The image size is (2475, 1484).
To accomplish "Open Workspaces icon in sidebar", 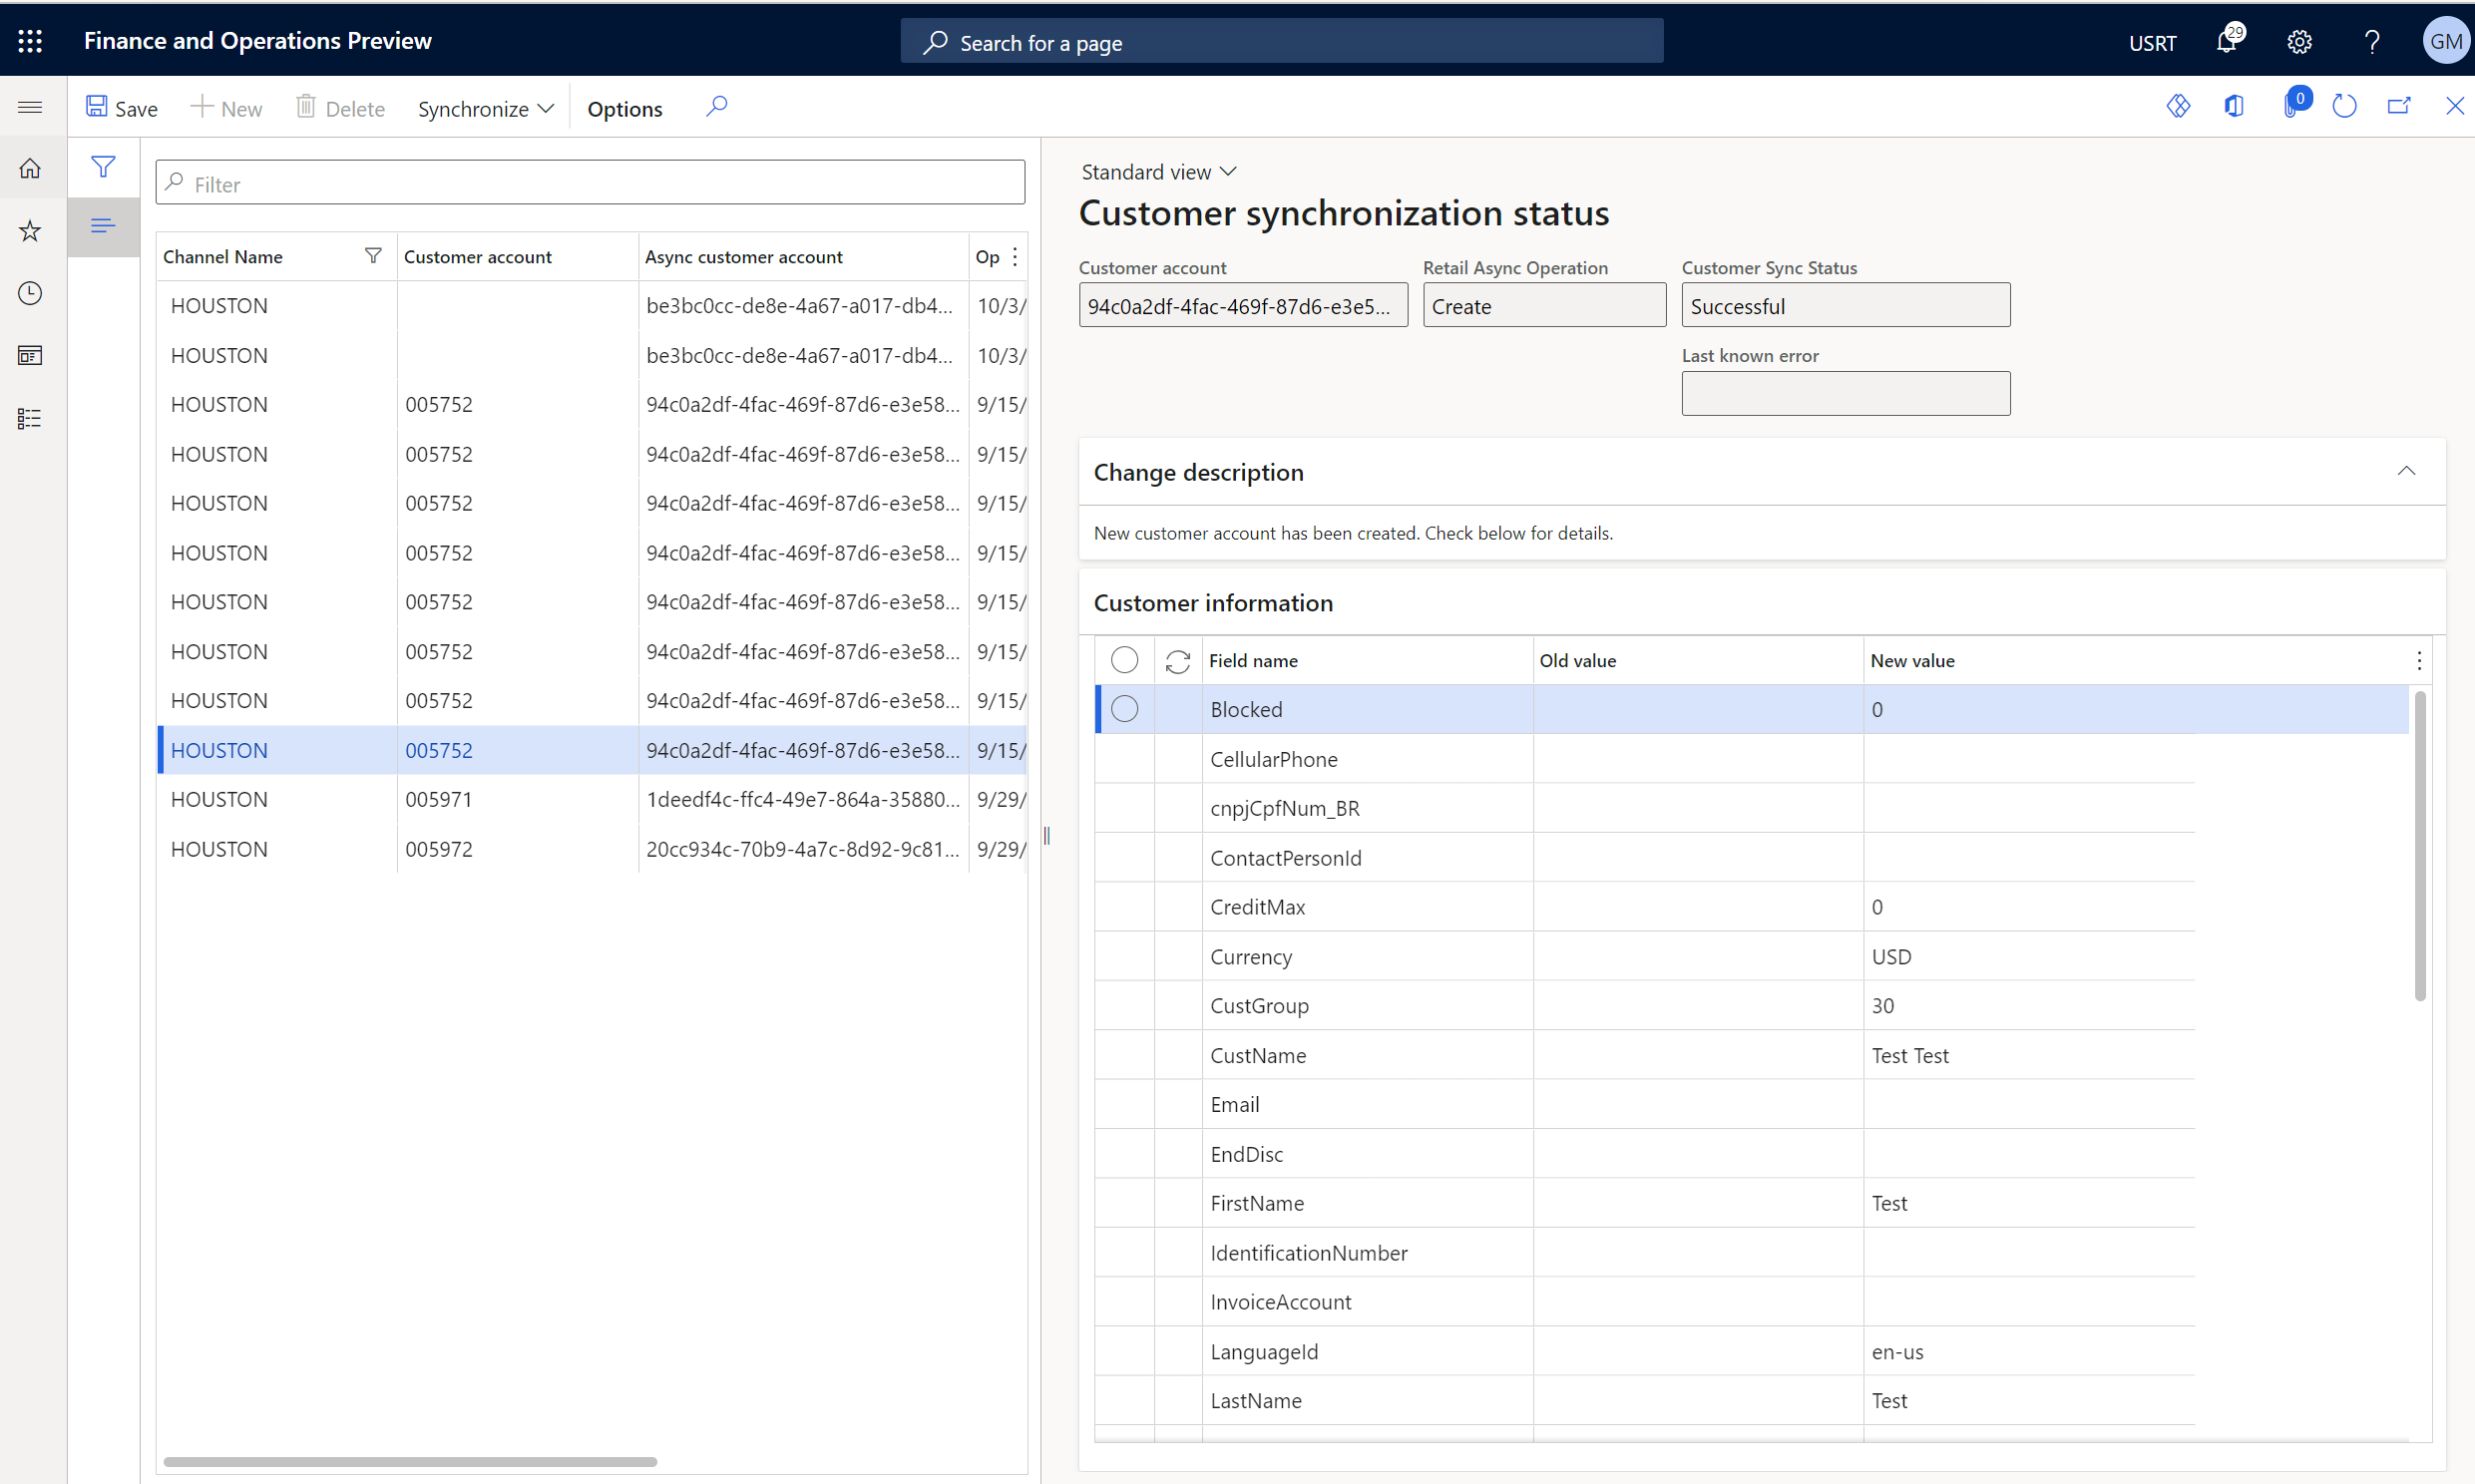I will (30, 356).
